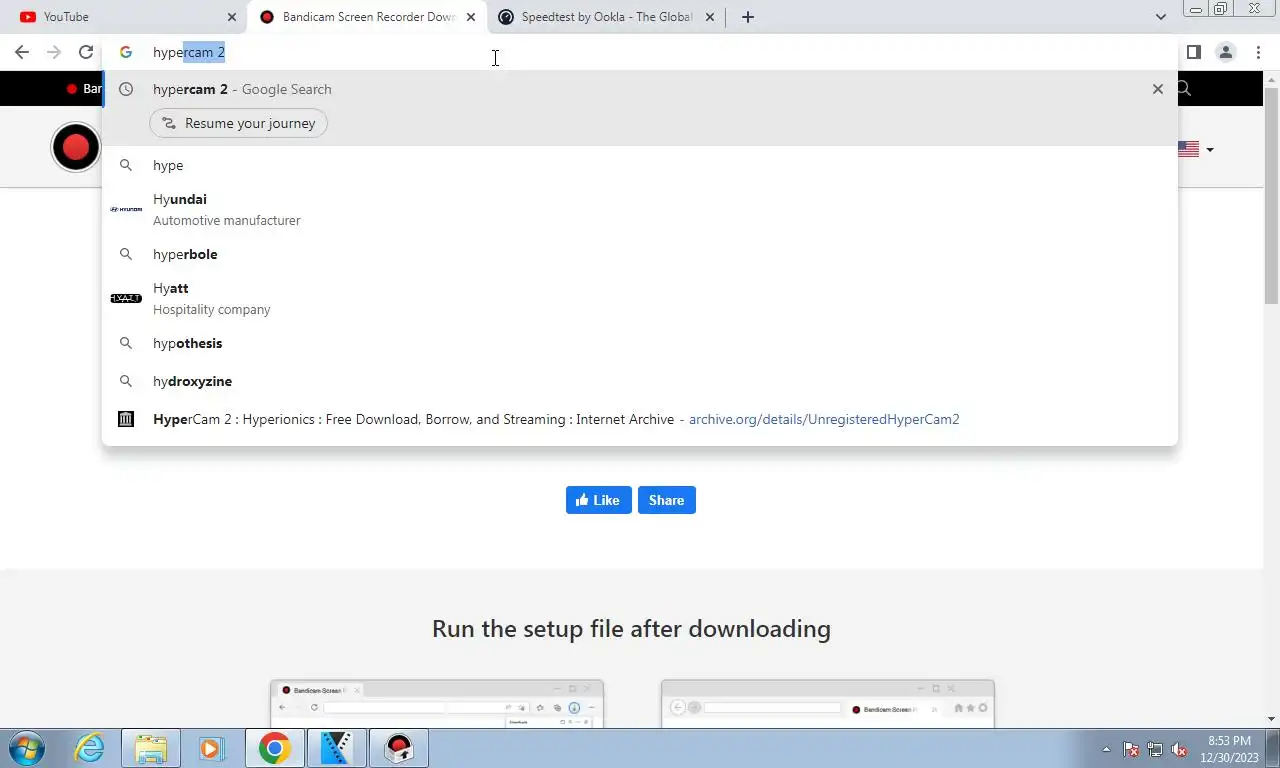Expand the language dropdown arrow beside the flag
This screenshot has width=1280, height=768.
tap(1210, 150)
